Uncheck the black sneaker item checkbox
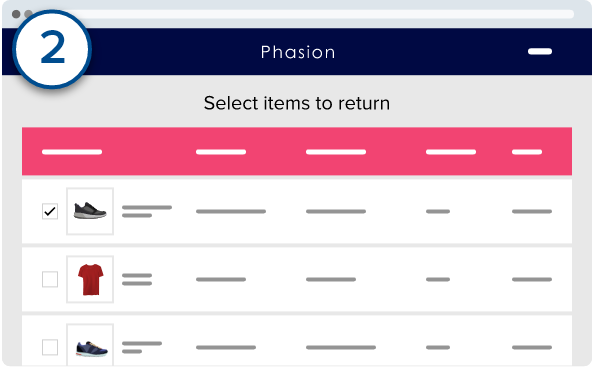This screenshot has width=592, height=367. click(x=50, y=211)
